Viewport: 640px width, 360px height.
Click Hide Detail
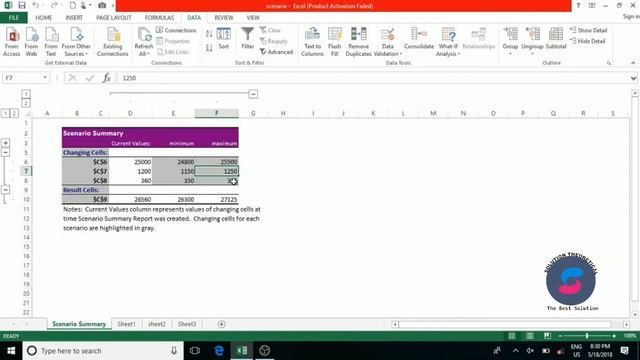point(588,41)
